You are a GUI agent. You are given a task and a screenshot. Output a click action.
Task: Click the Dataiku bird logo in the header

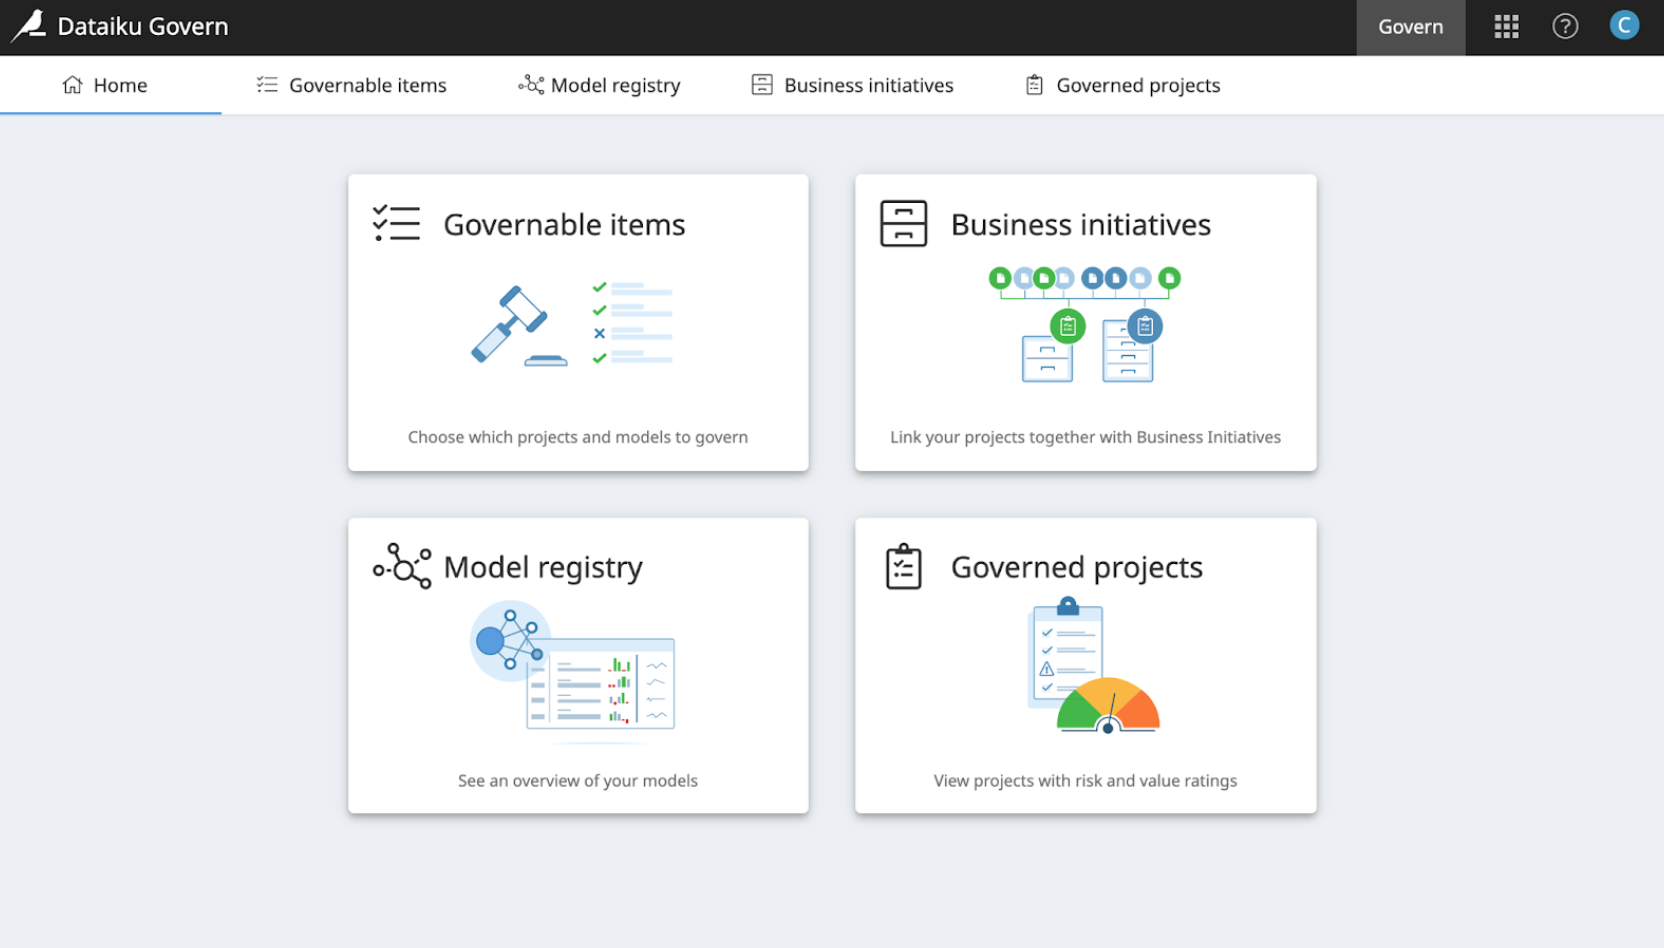29,26
